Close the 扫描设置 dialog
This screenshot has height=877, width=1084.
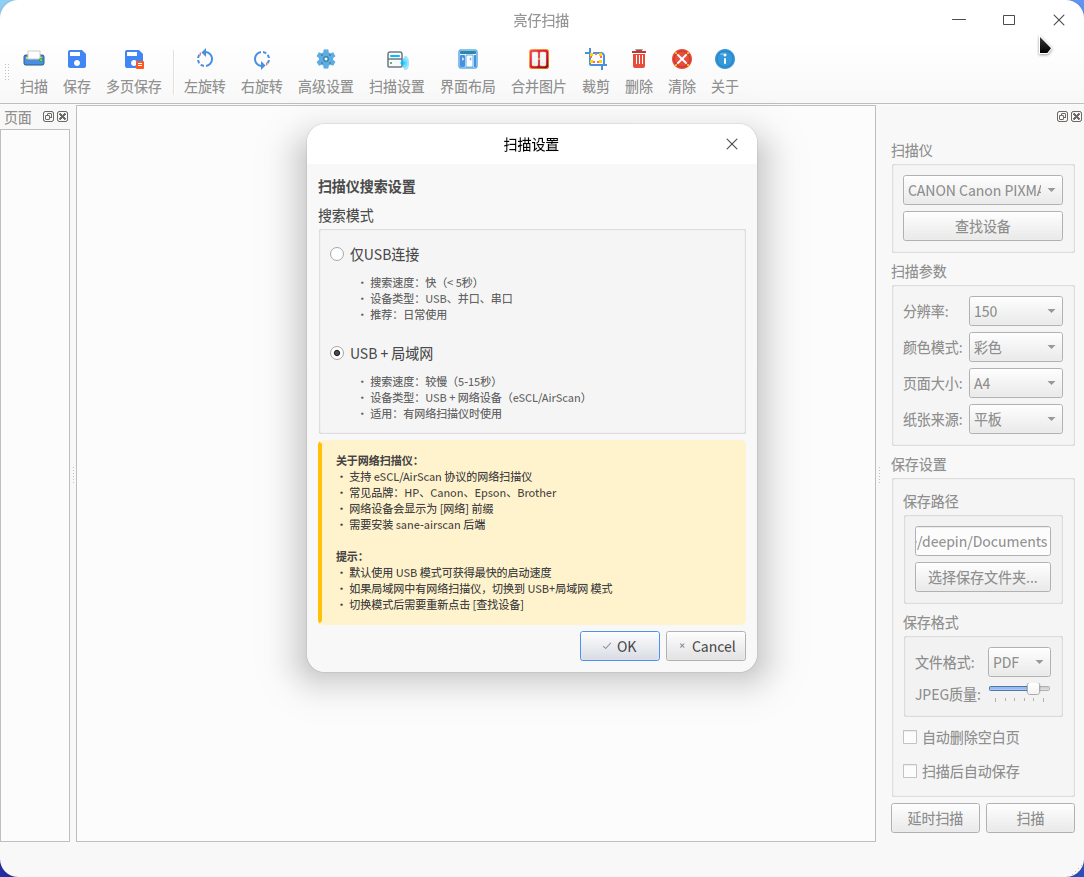pyautogui.click(x=732, y=144)
